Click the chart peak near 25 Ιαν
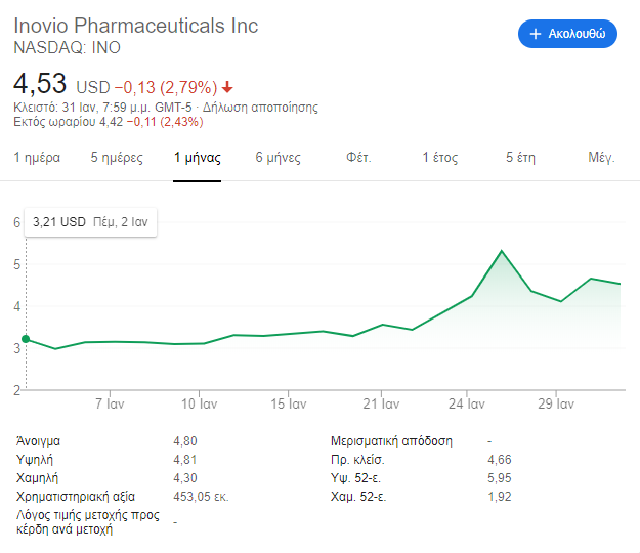 point(502,251)
